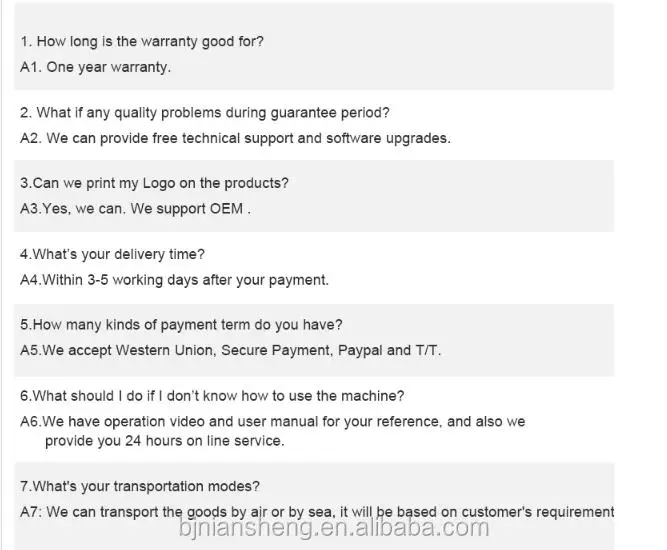
Task: Click the "24 hours on line service" line
Action: [165, 440]
